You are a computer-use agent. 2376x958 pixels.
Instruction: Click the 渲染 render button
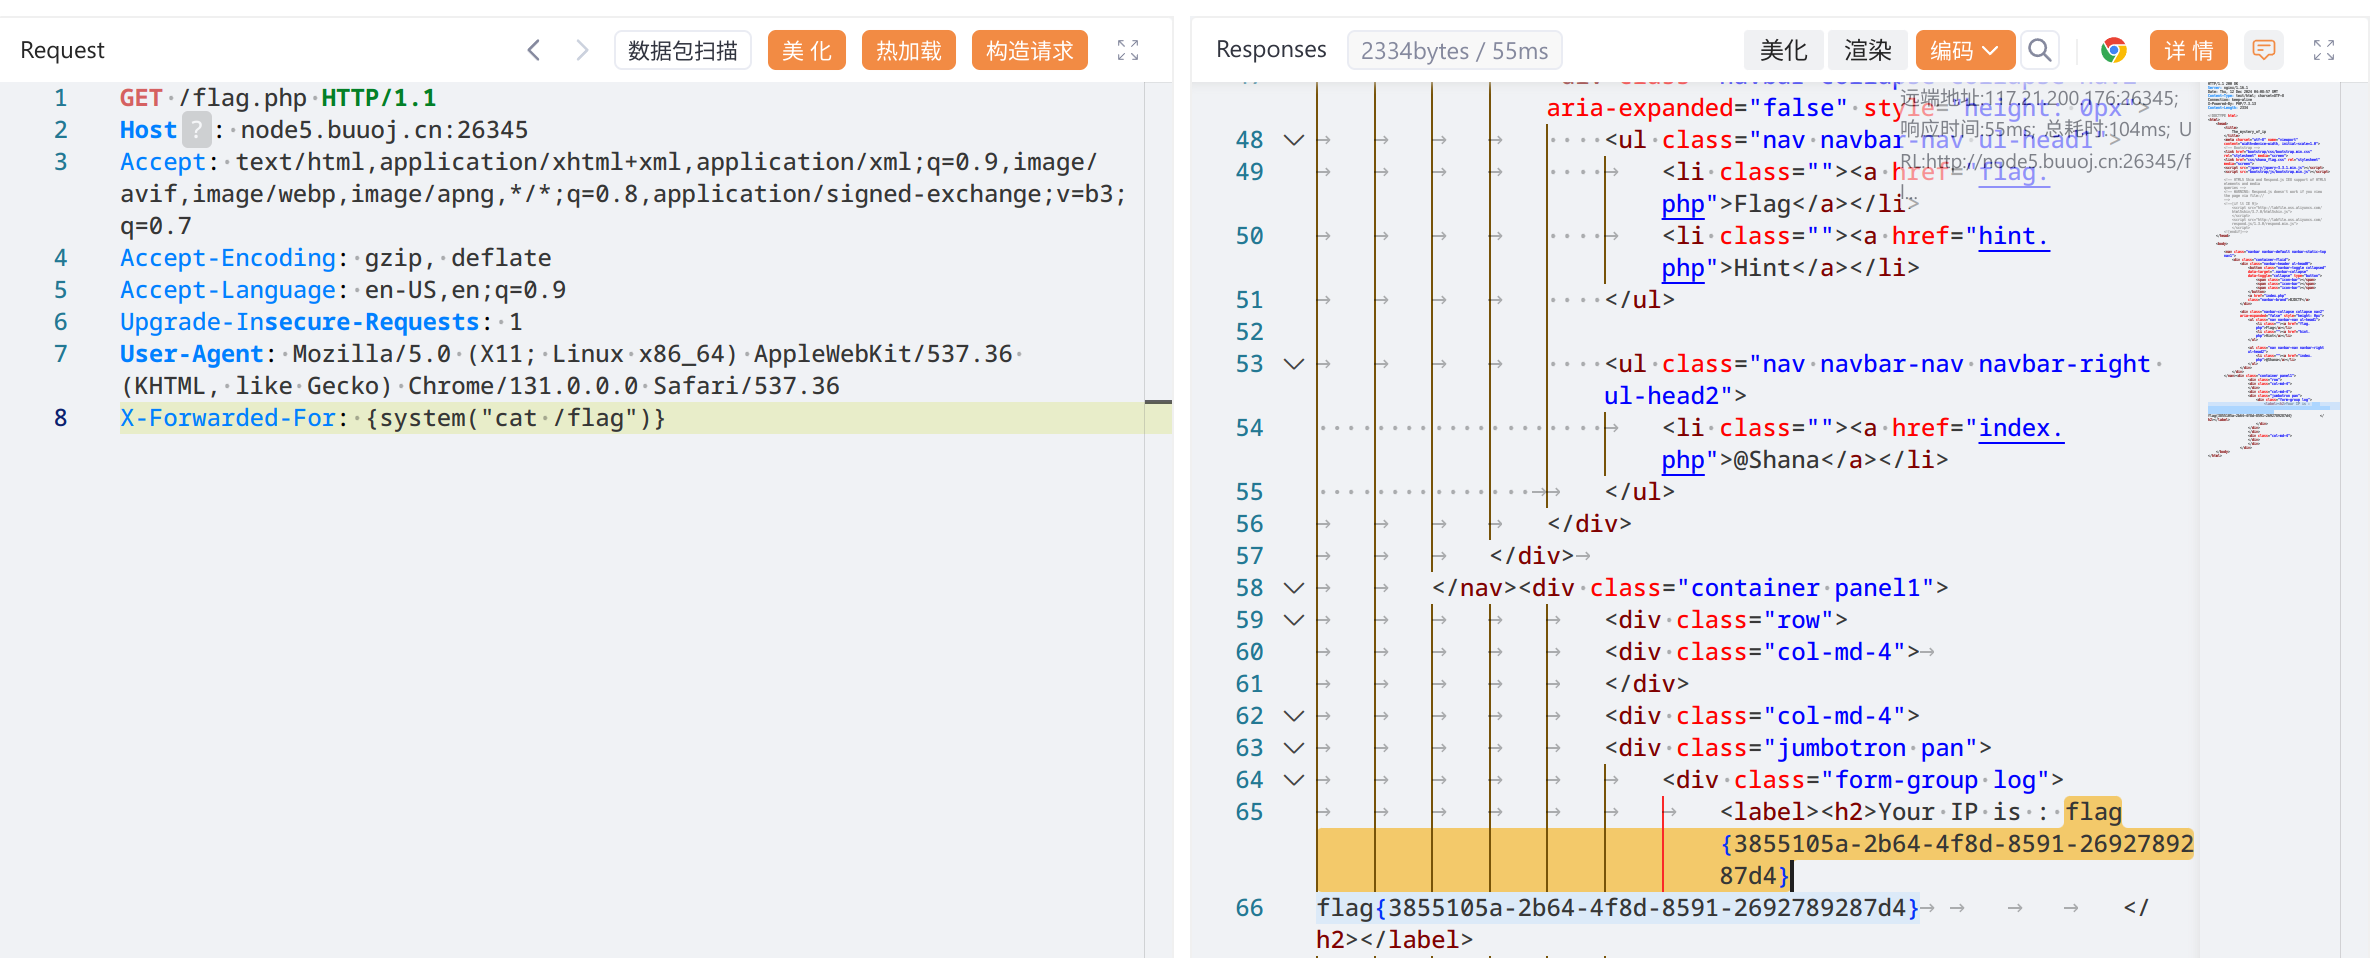tap(1867, 50)
